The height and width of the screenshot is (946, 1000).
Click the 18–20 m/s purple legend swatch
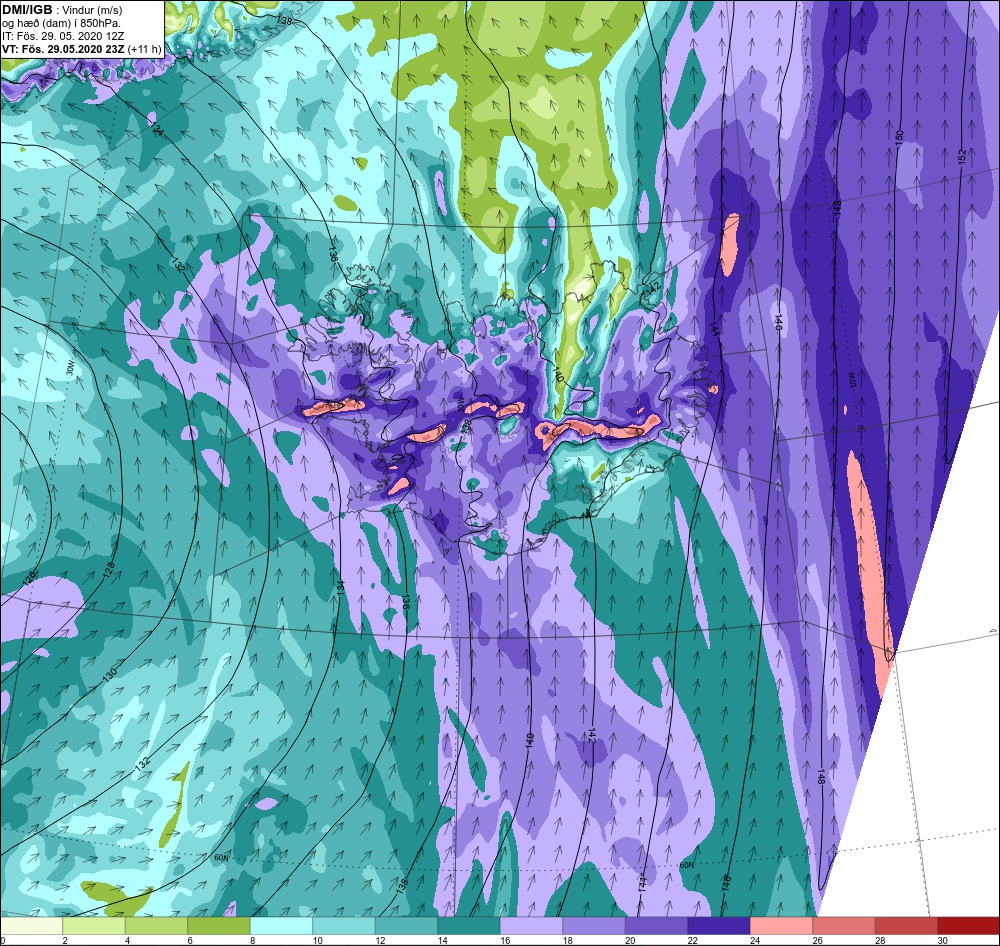594,925
